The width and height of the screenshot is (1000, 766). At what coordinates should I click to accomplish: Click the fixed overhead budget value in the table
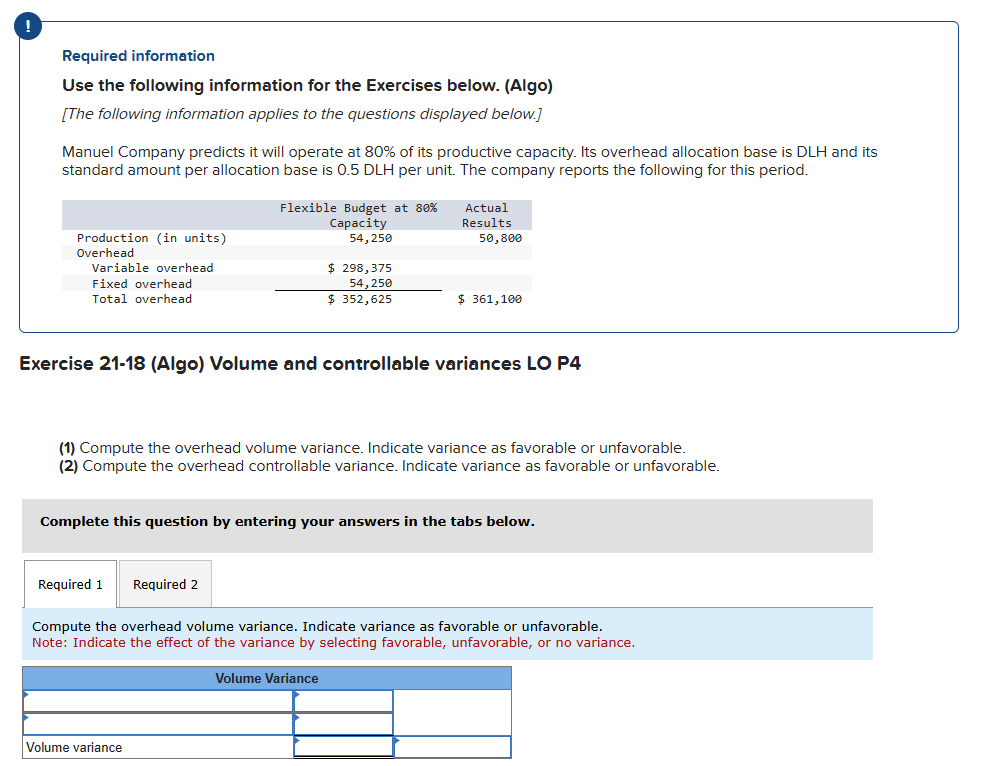(x=371, y=283)
